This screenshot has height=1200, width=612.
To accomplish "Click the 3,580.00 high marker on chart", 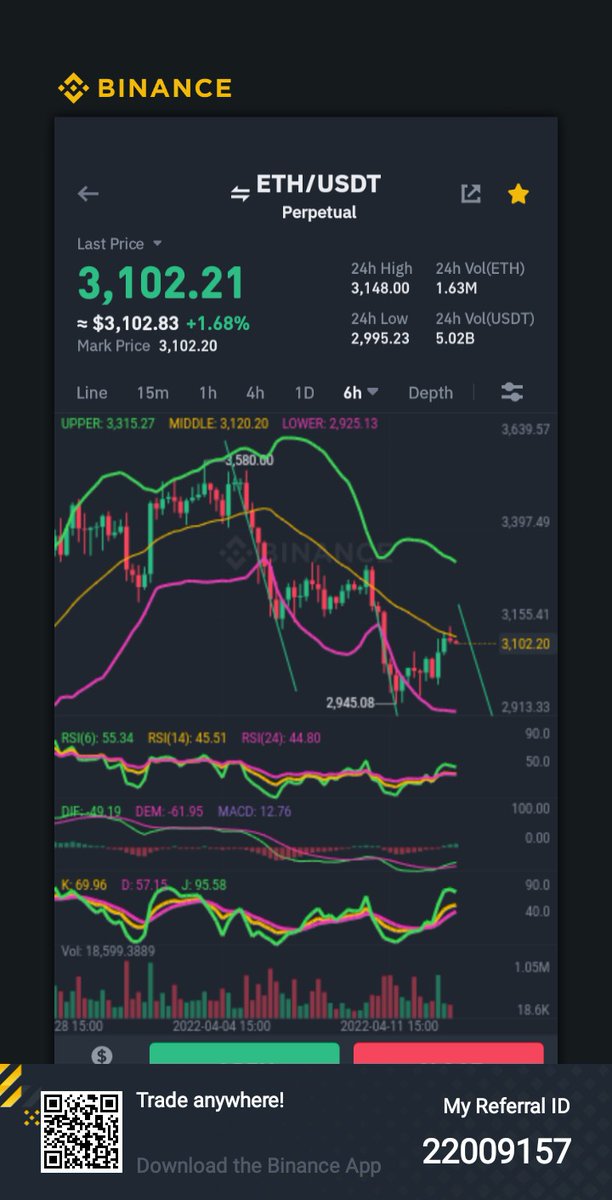I will [x=250, y=461].
